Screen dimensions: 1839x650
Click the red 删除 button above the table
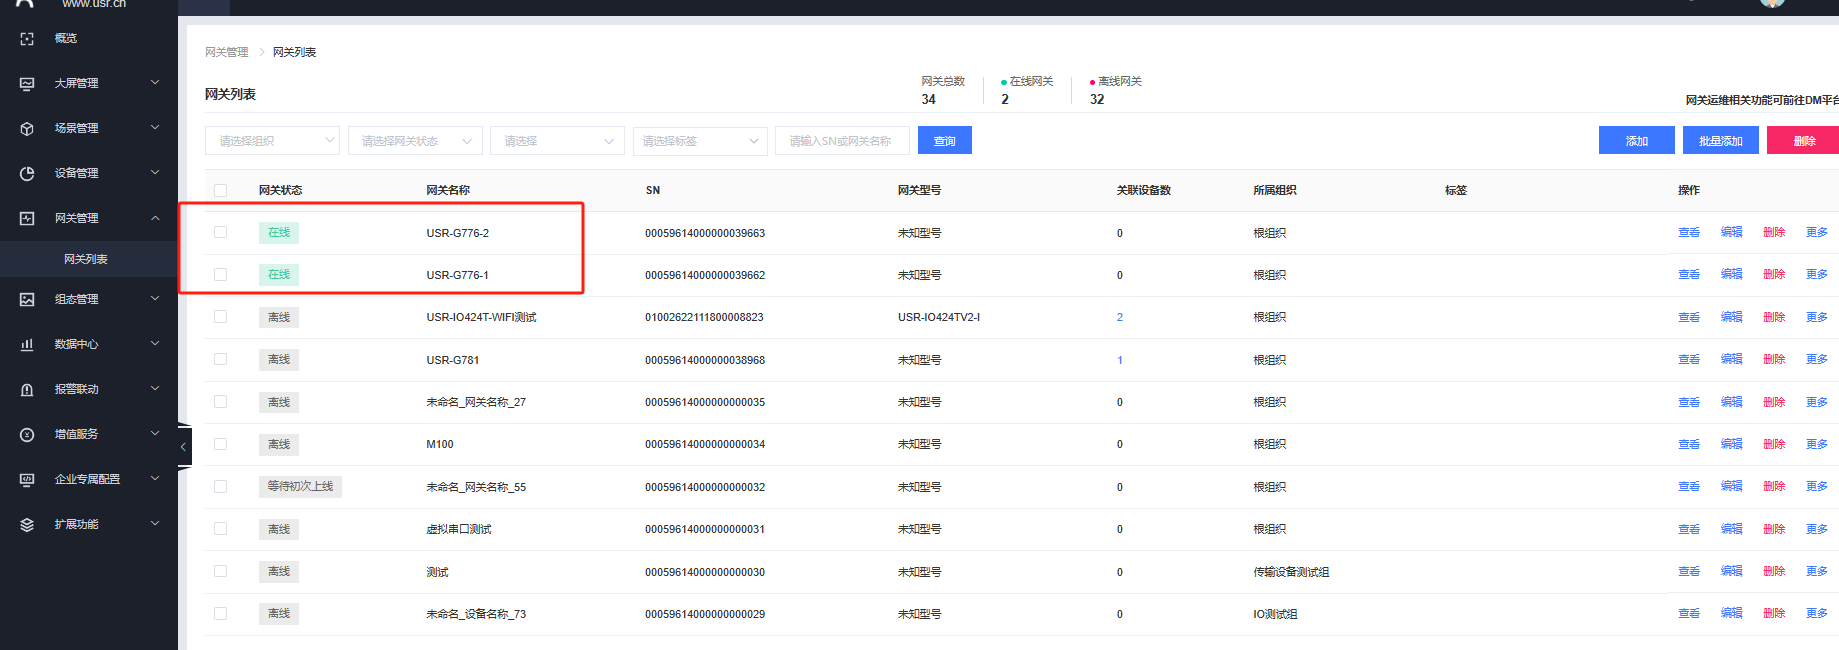point(1802,141)
